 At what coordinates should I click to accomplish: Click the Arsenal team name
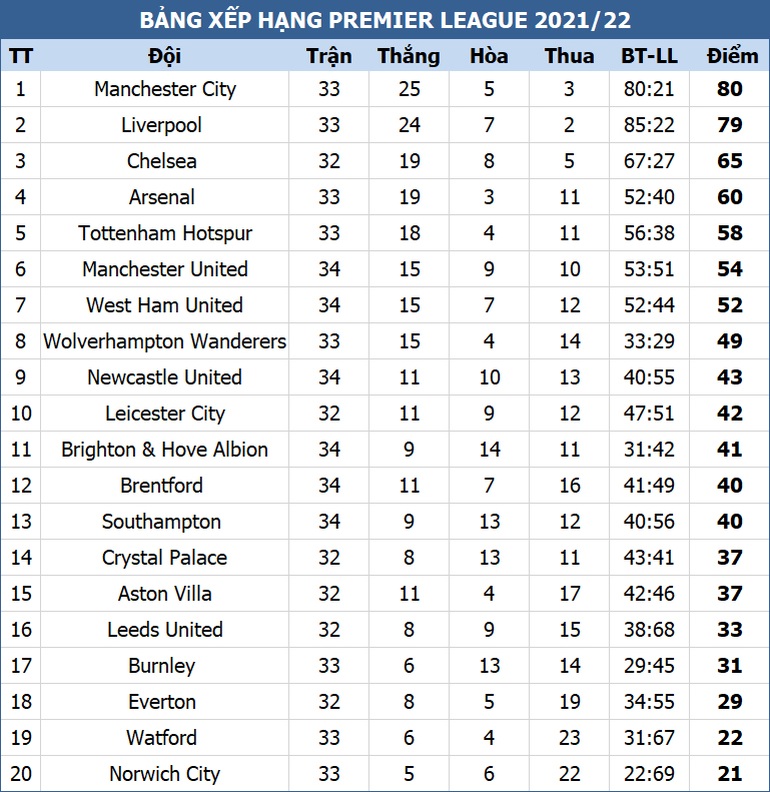pos(162,197)
